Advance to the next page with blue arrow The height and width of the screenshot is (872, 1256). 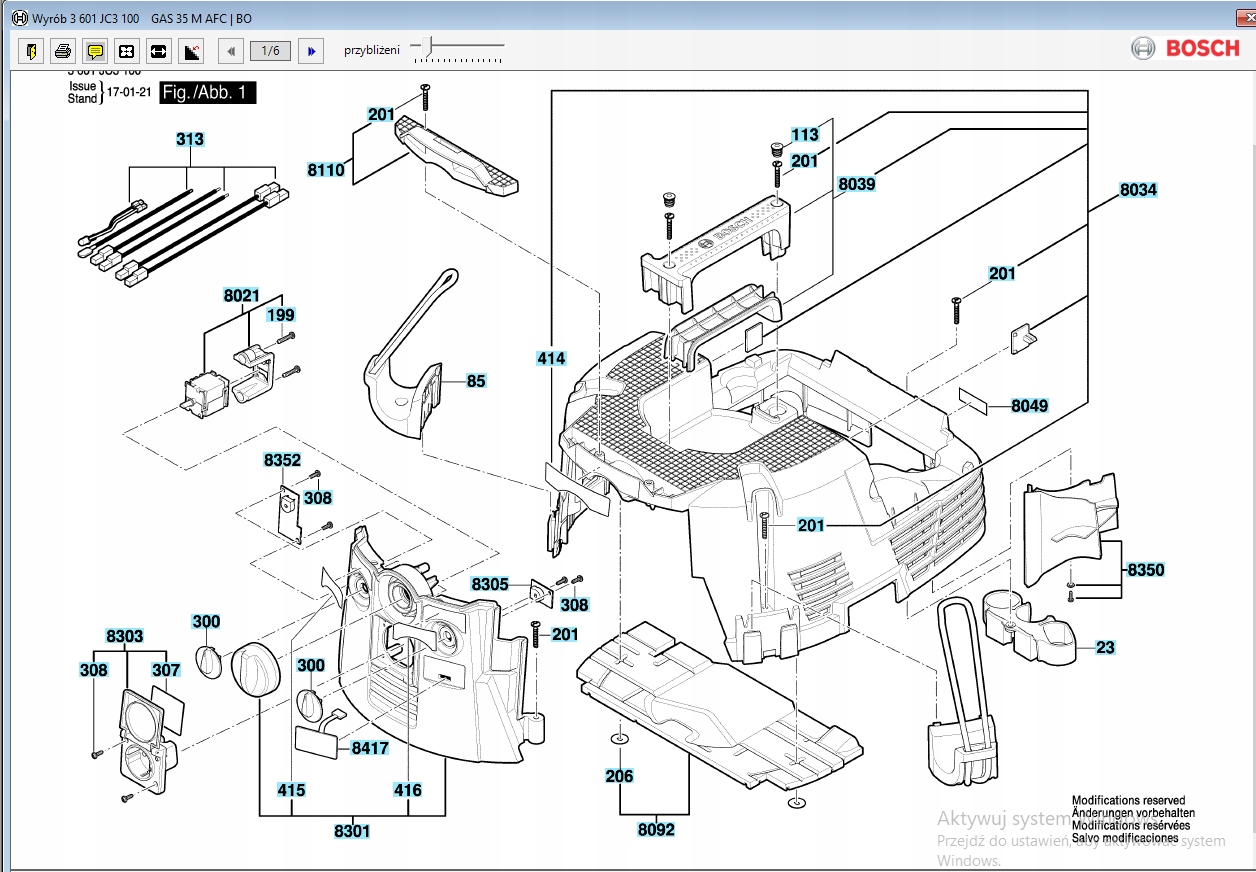(x=311, y=50)
